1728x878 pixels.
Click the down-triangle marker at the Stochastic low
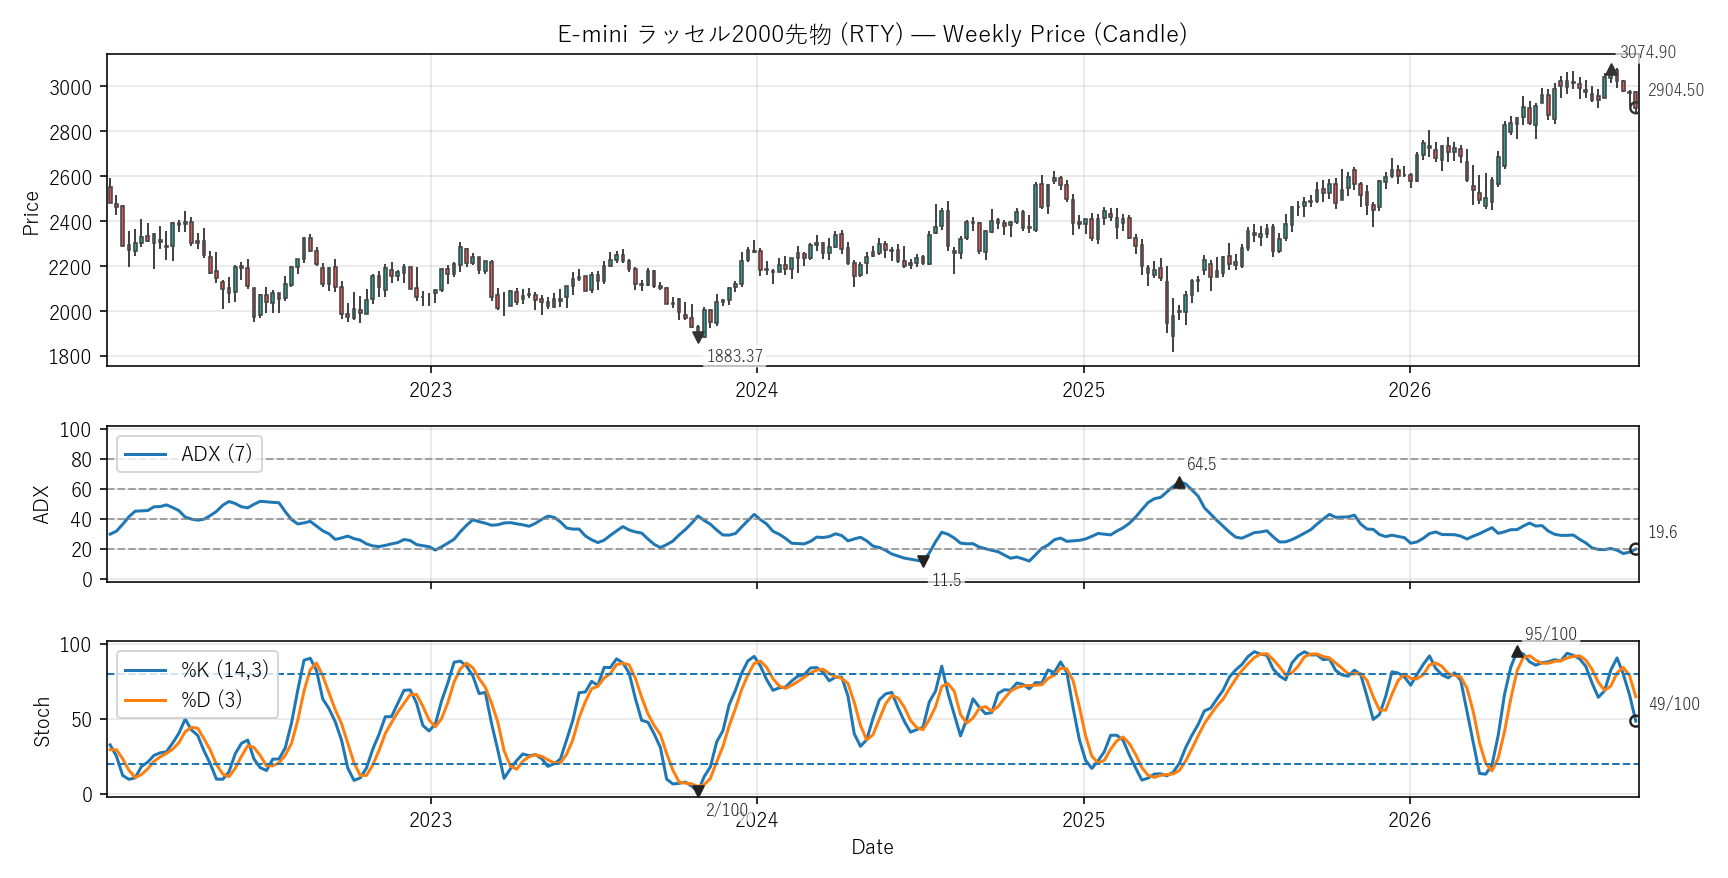pyautogui.click(x=698, y=791)
